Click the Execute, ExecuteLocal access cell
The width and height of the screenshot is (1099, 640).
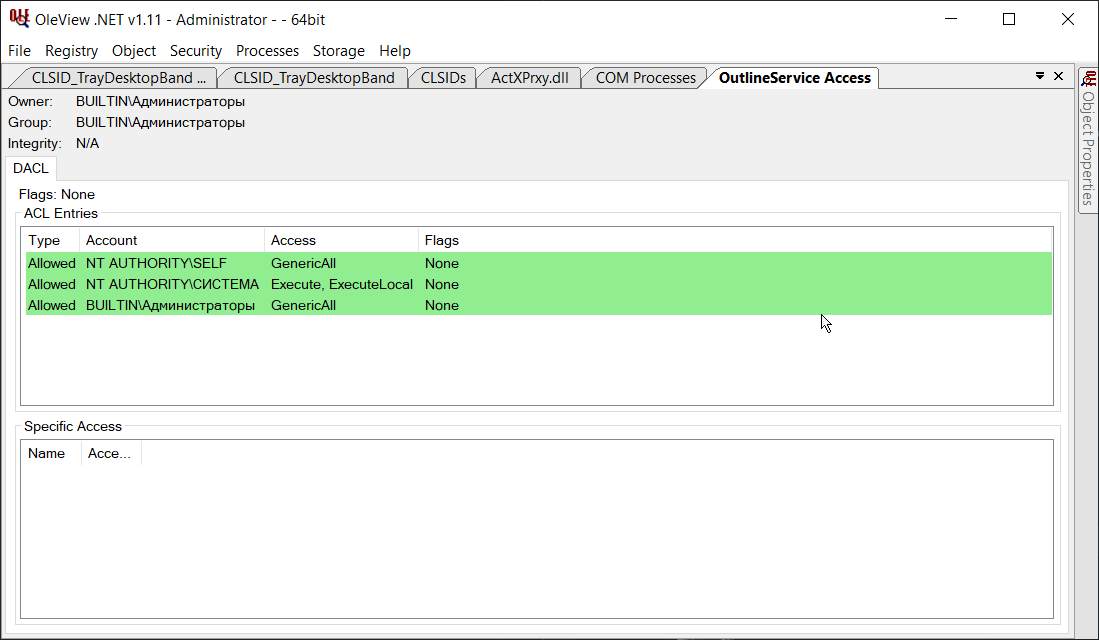pos(341,284)
